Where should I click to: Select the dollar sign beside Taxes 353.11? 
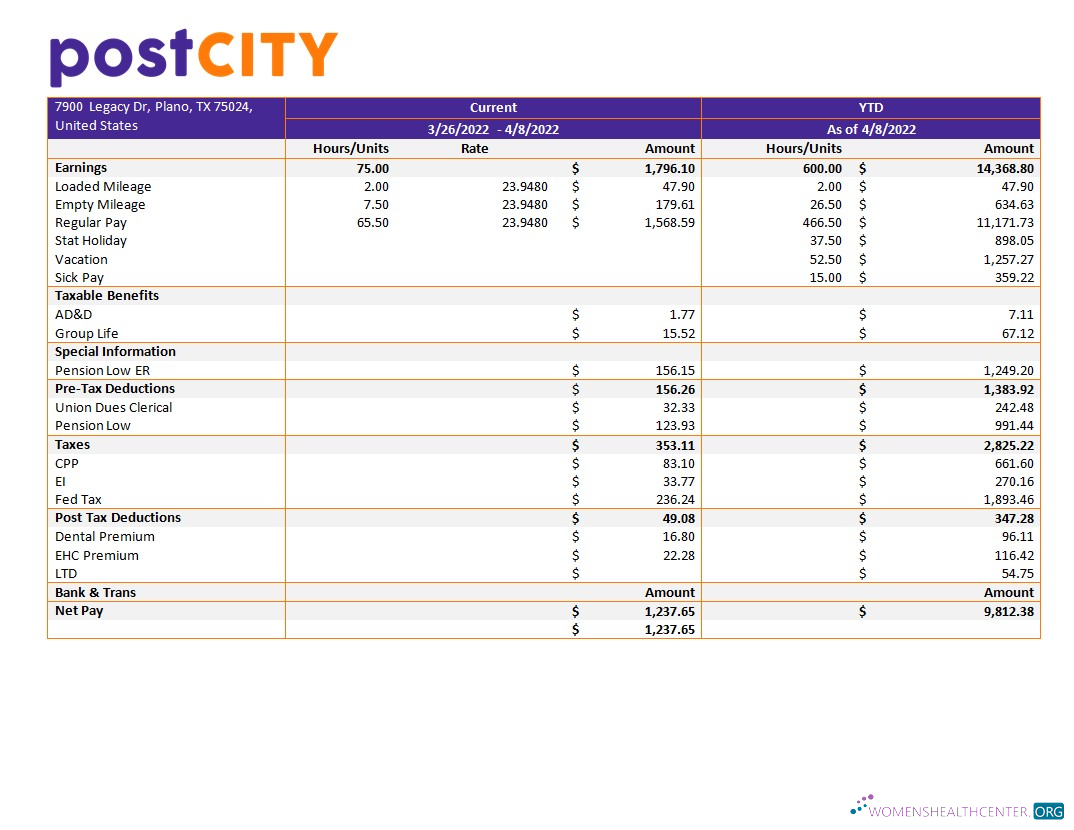click(575, 445)
